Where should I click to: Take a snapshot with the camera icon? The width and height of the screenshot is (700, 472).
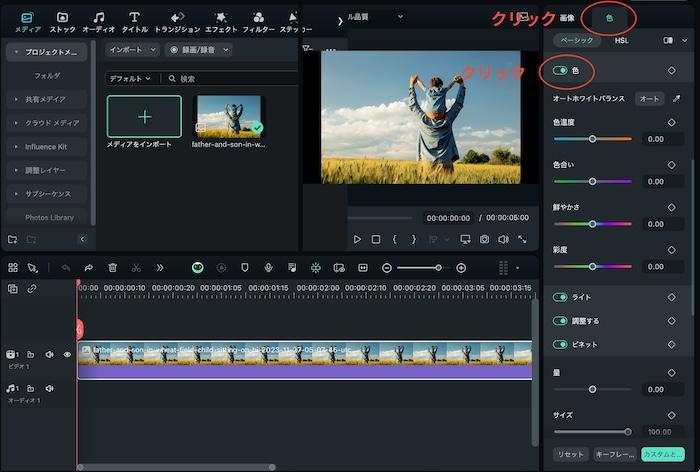click(x=484, y=240)
